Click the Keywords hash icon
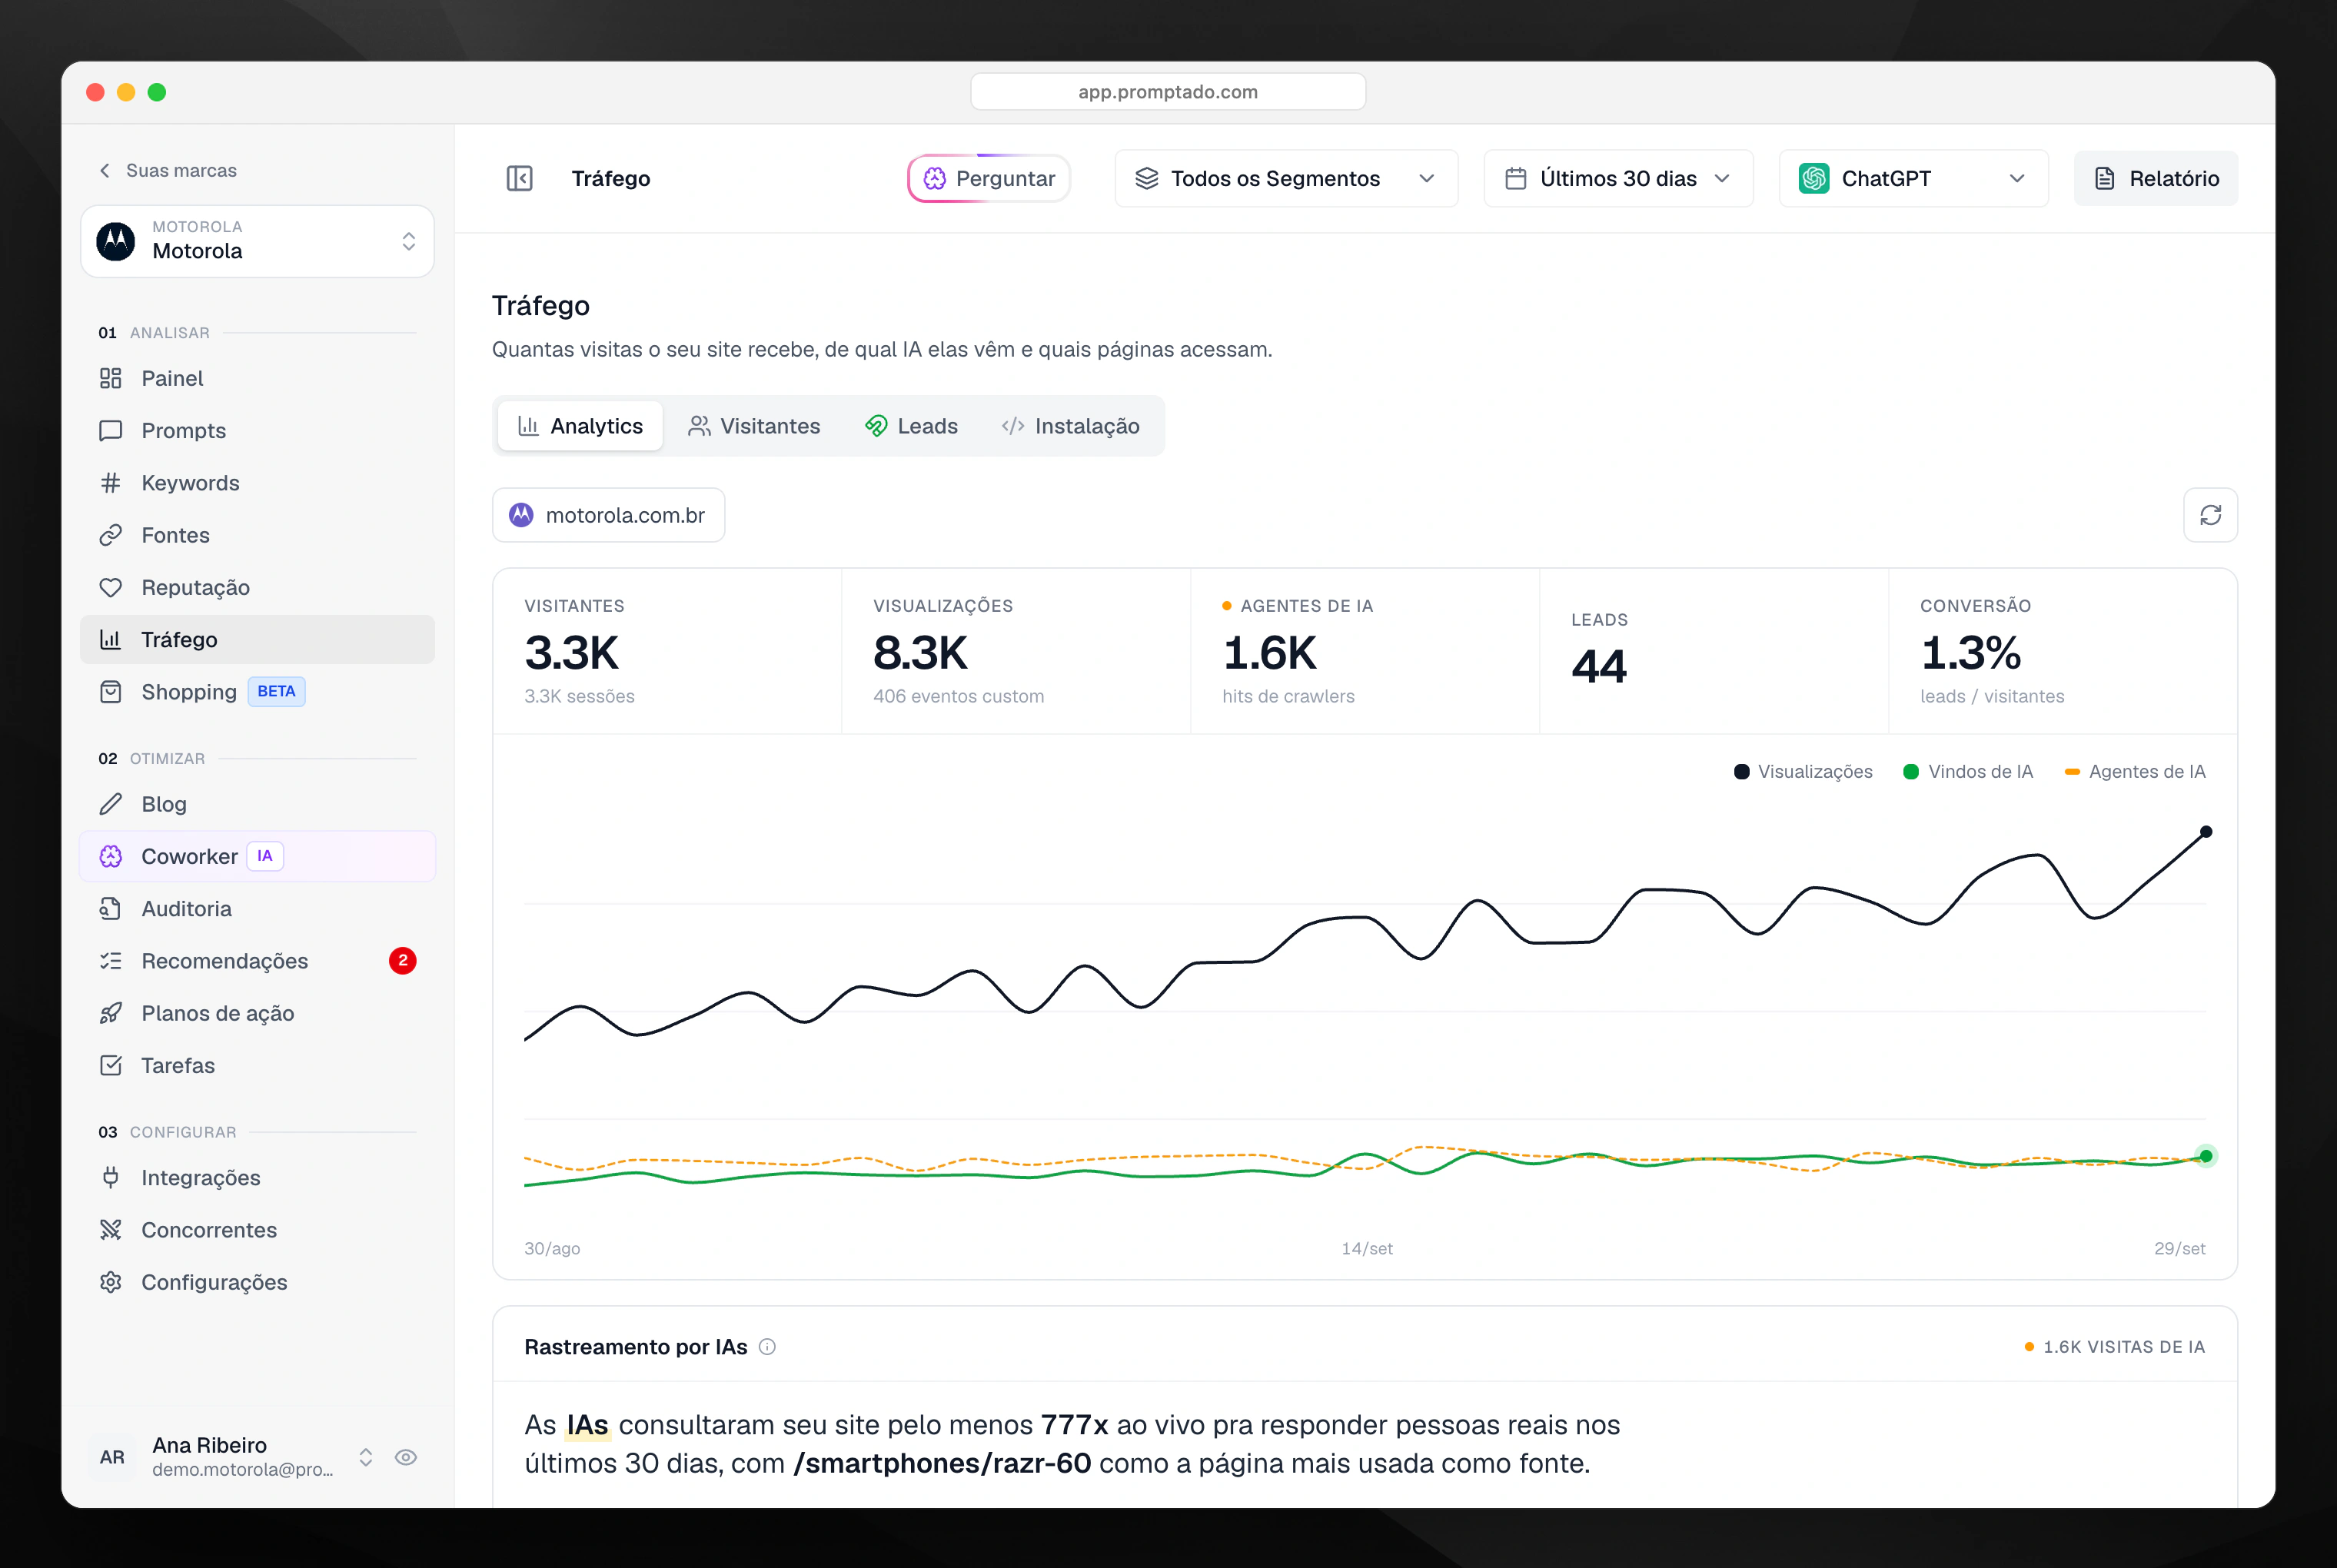 (111, 483)
